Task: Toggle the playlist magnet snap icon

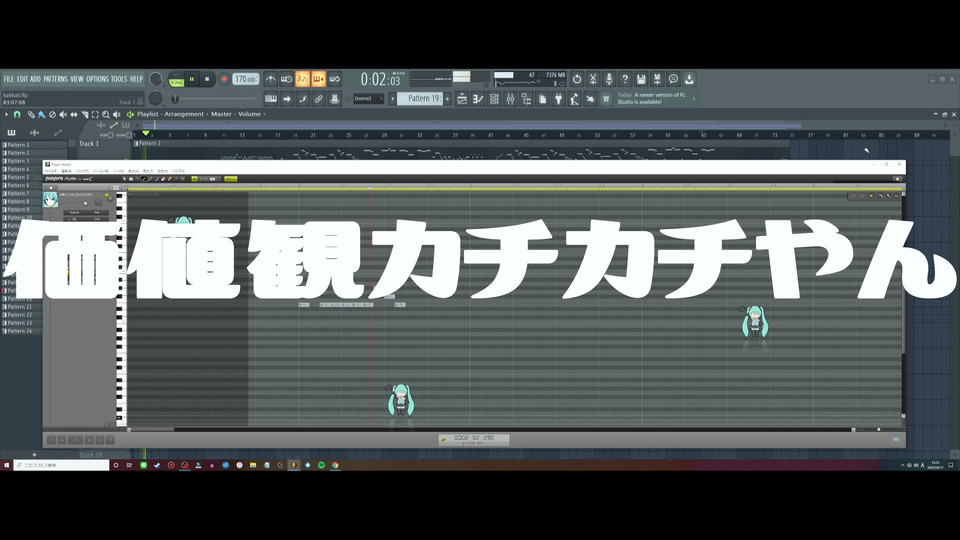Action: [x=17, y=114]
